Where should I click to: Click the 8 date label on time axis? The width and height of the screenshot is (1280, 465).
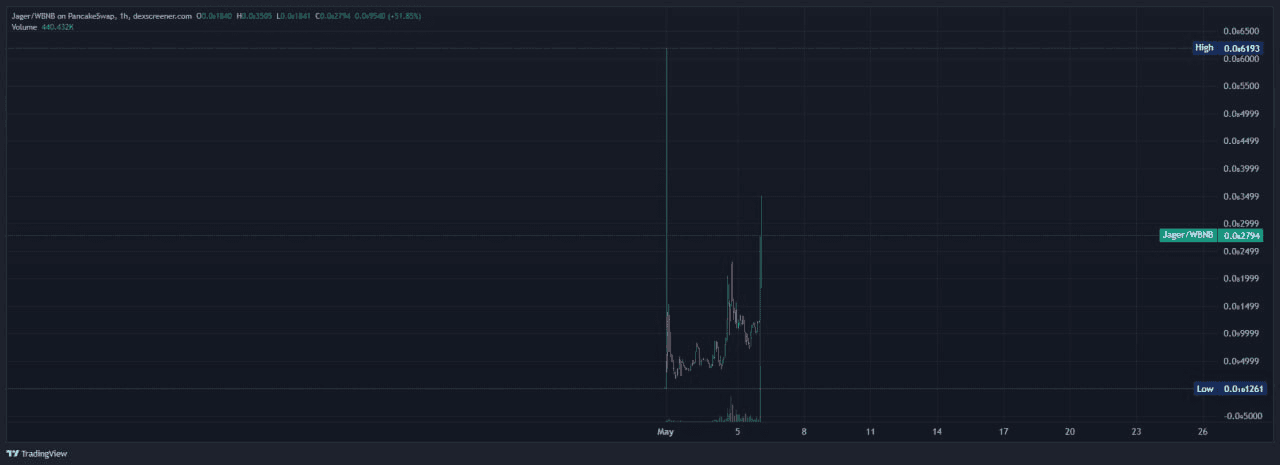pos(804,432)
